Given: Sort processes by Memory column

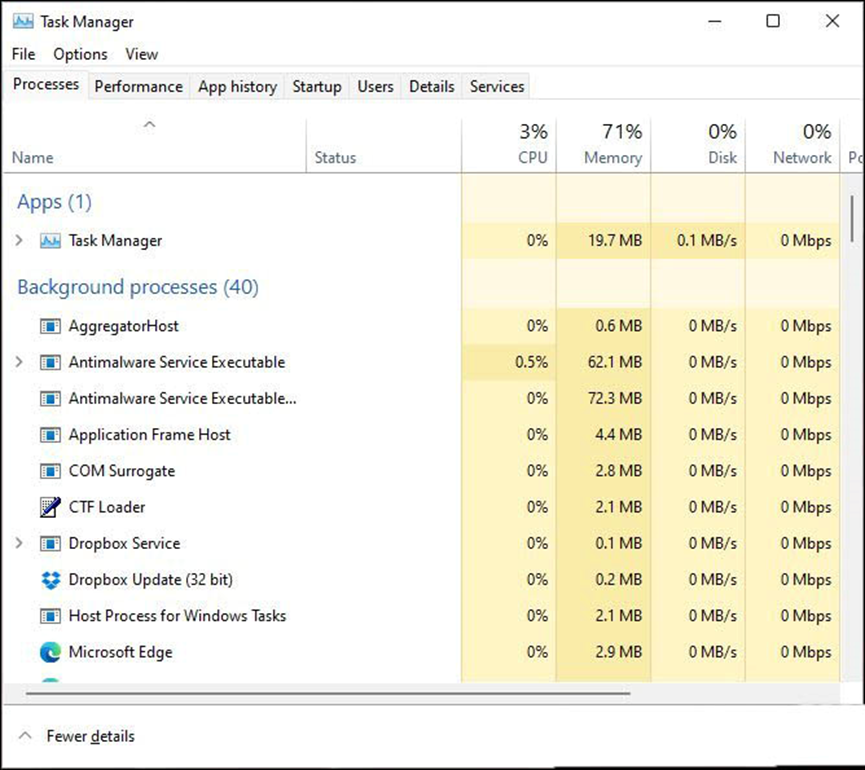Looking at the screenshot, I should click(x=611, y=145).
